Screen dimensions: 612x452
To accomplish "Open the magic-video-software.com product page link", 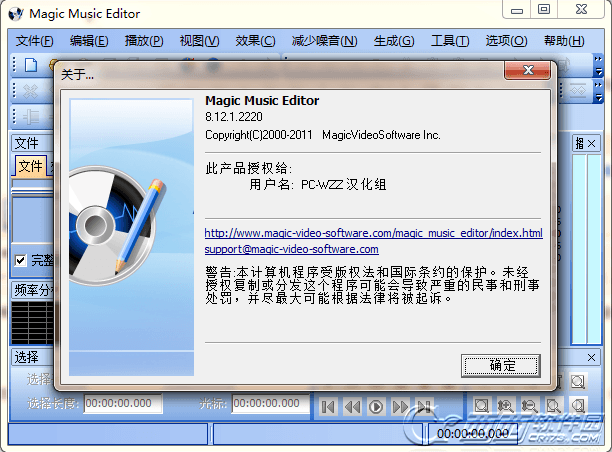I will point(374,233).
